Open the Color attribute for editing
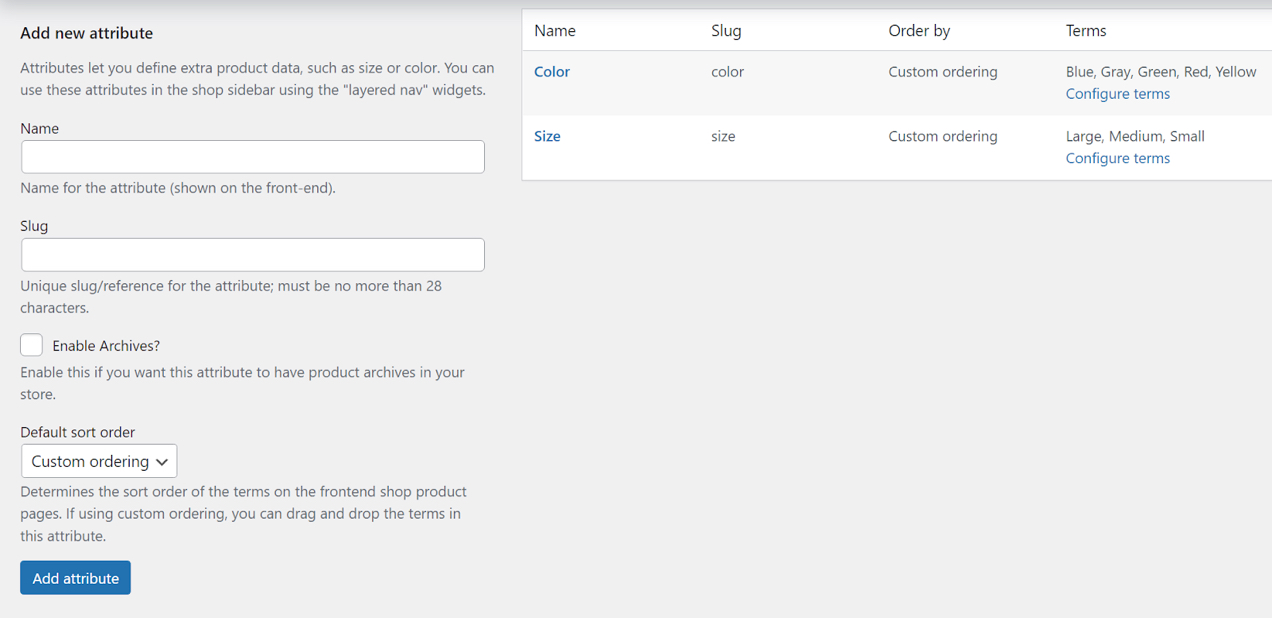This screenshot has height=620, width=1272. pyautogui.click(x=551, y=71)
